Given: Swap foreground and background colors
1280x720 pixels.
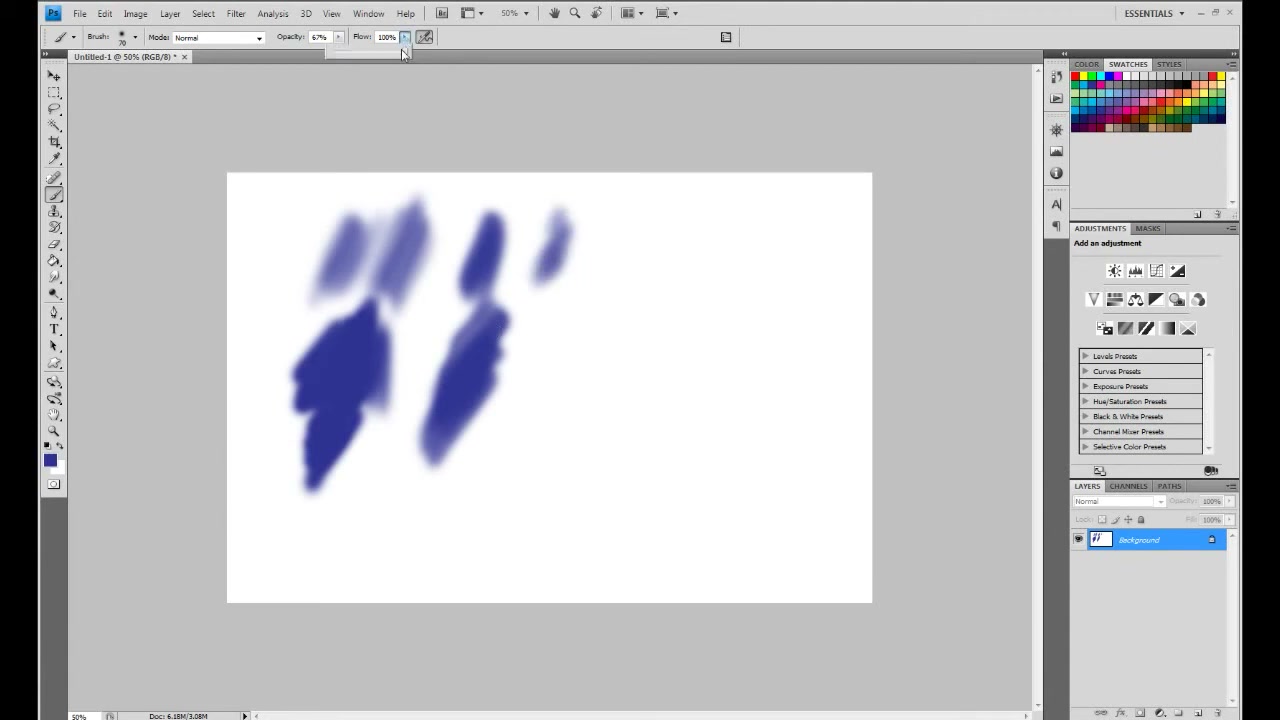Looking at the screenshot, I should point(59,446).
